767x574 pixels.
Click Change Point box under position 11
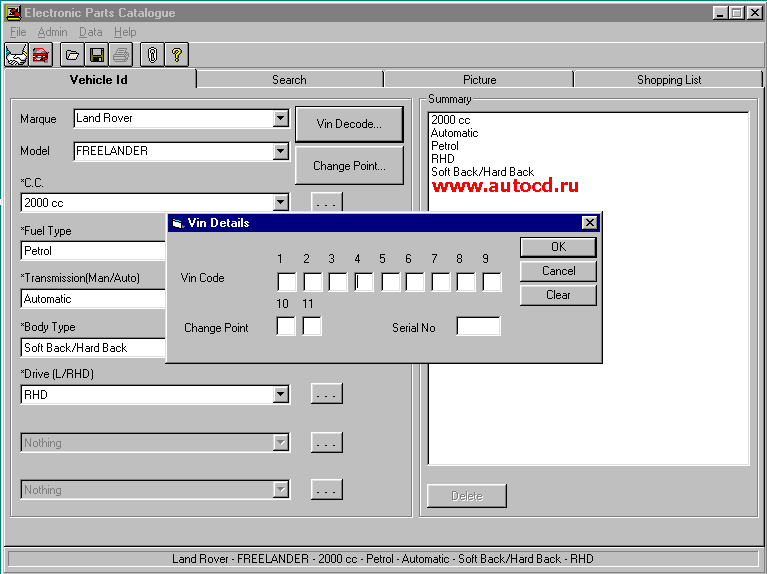point(312,326)
